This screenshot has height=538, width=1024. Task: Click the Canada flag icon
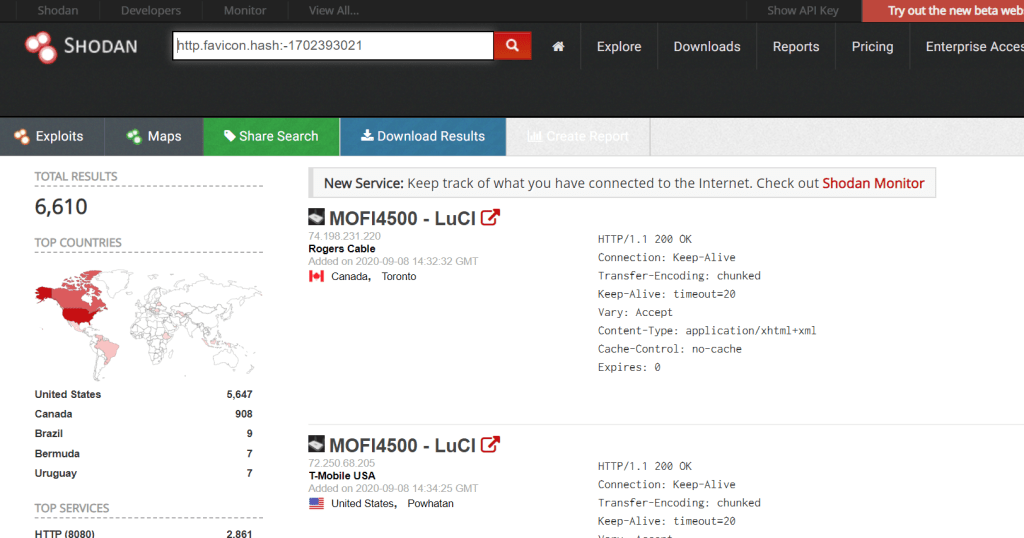point(316,276)
